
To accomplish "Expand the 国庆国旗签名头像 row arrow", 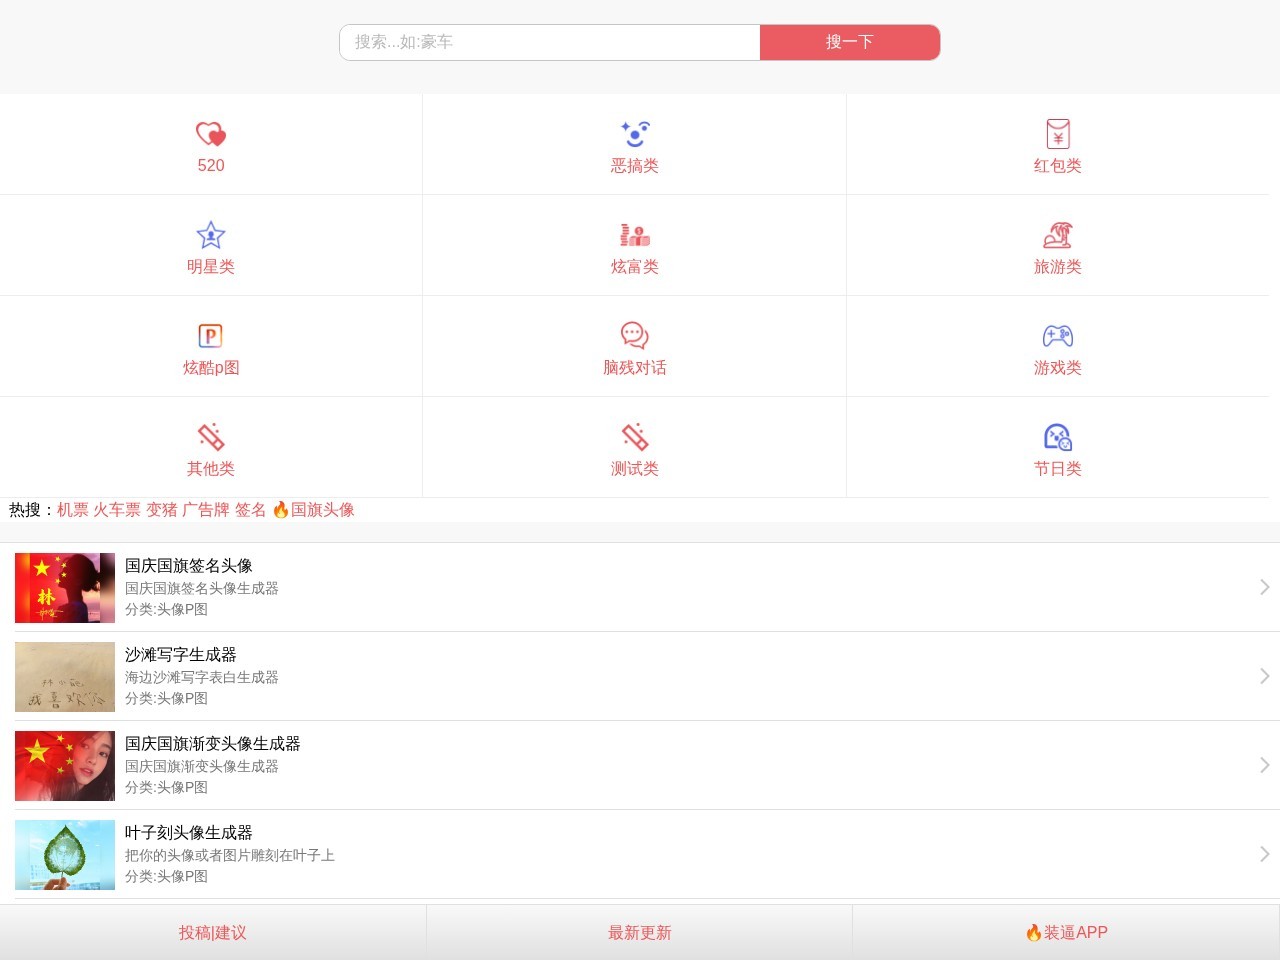I will tap(1264, 587).
